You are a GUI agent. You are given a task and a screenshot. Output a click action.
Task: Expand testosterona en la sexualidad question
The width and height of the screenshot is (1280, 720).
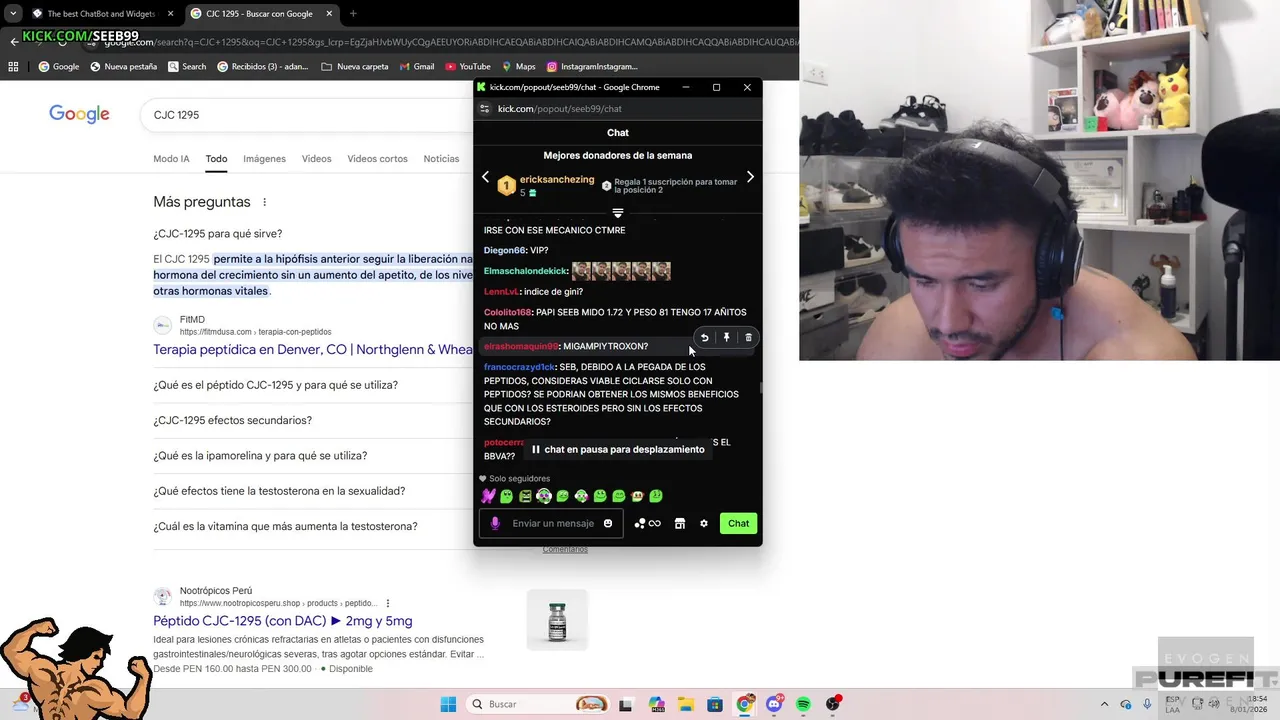pyautogui.click(x=313, y=491)
